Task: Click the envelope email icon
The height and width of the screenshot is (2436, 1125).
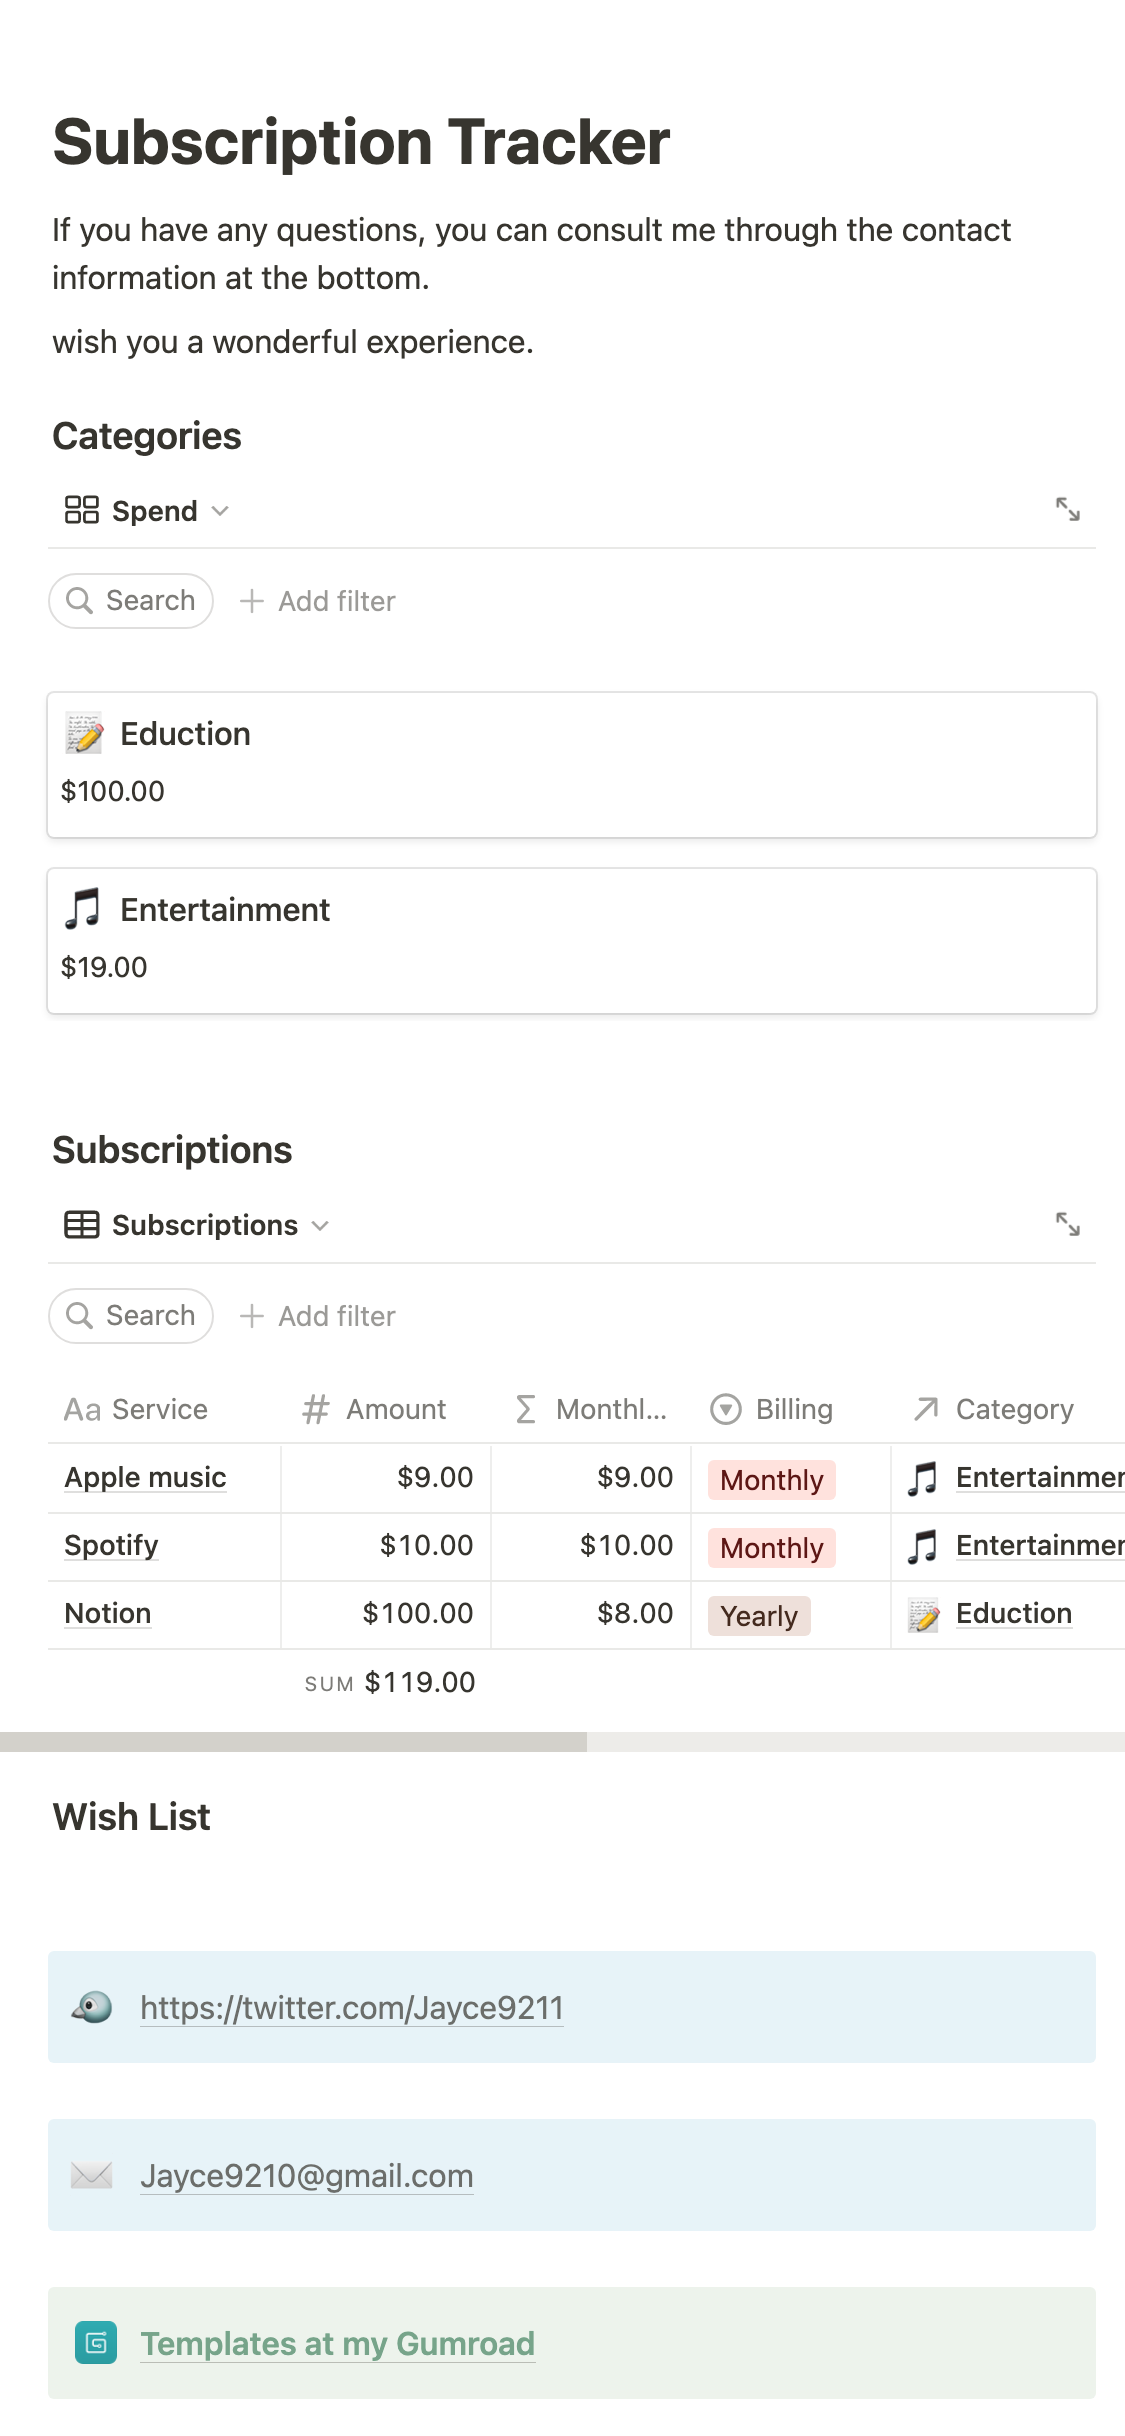Action: 92,2175
